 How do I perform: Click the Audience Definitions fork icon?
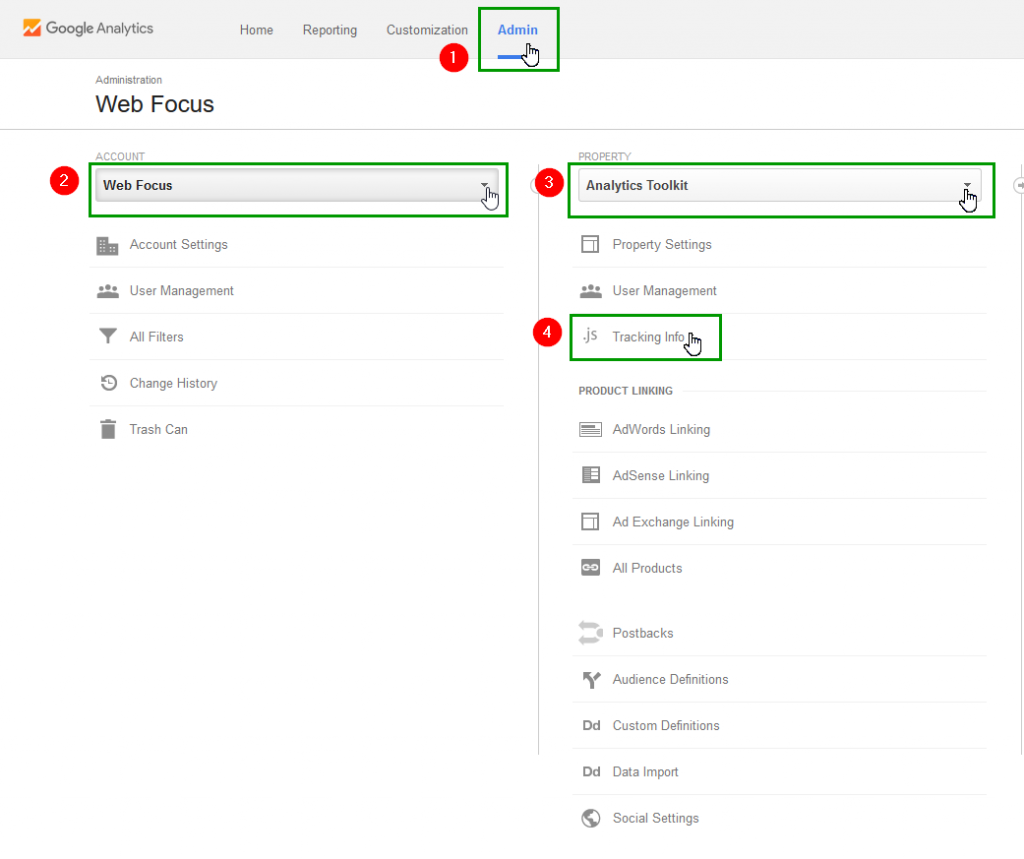pos(591,680)
